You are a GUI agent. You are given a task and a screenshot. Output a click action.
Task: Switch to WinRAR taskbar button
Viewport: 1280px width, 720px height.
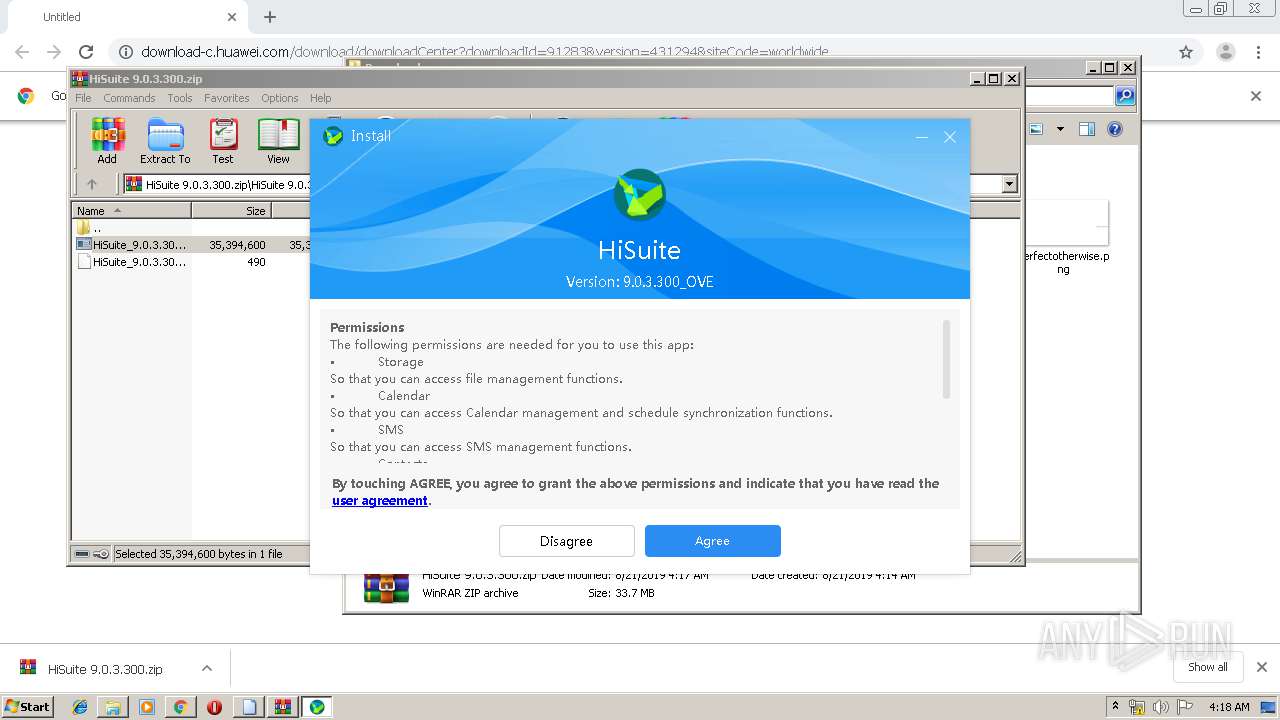(x=282, y=707)
